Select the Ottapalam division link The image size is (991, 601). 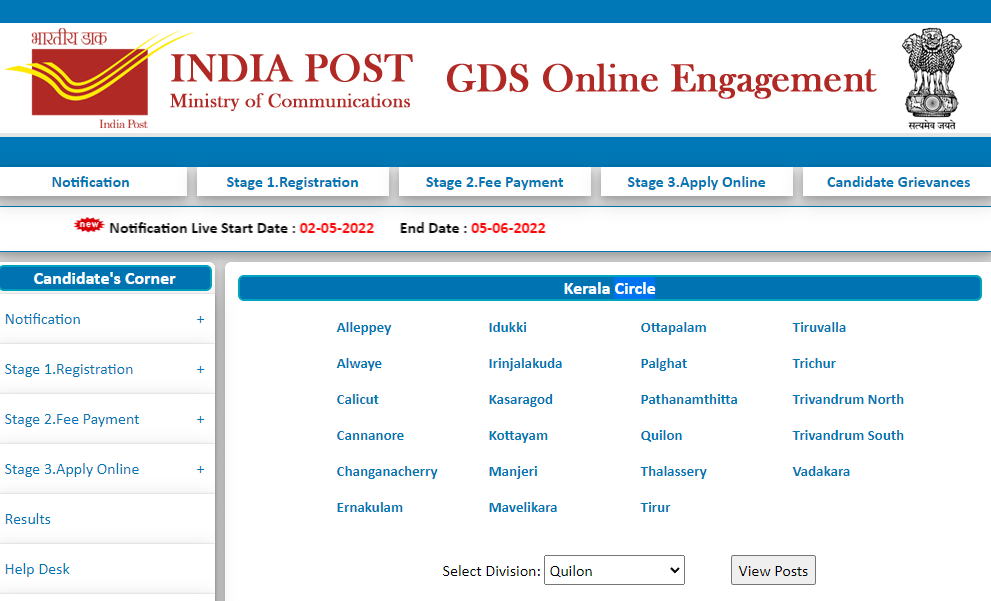tap(674, 328)
